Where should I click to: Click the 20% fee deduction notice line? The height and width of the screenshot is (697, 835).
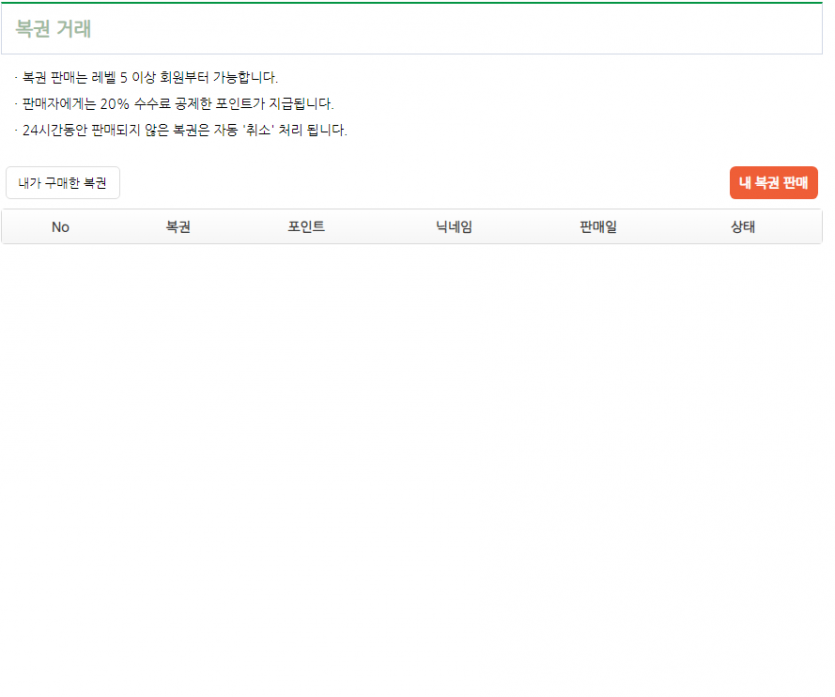pyautogui.click(x=177, y=104)
